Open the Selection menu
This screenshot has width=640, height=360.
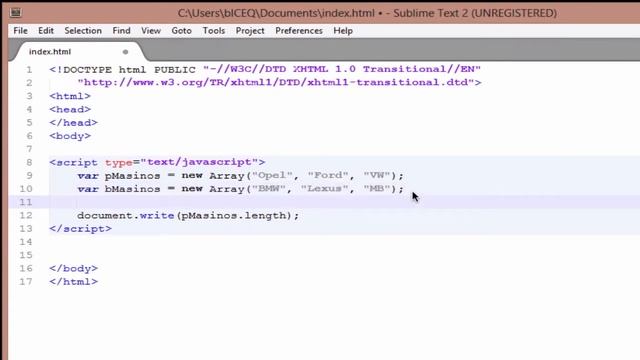83,31
